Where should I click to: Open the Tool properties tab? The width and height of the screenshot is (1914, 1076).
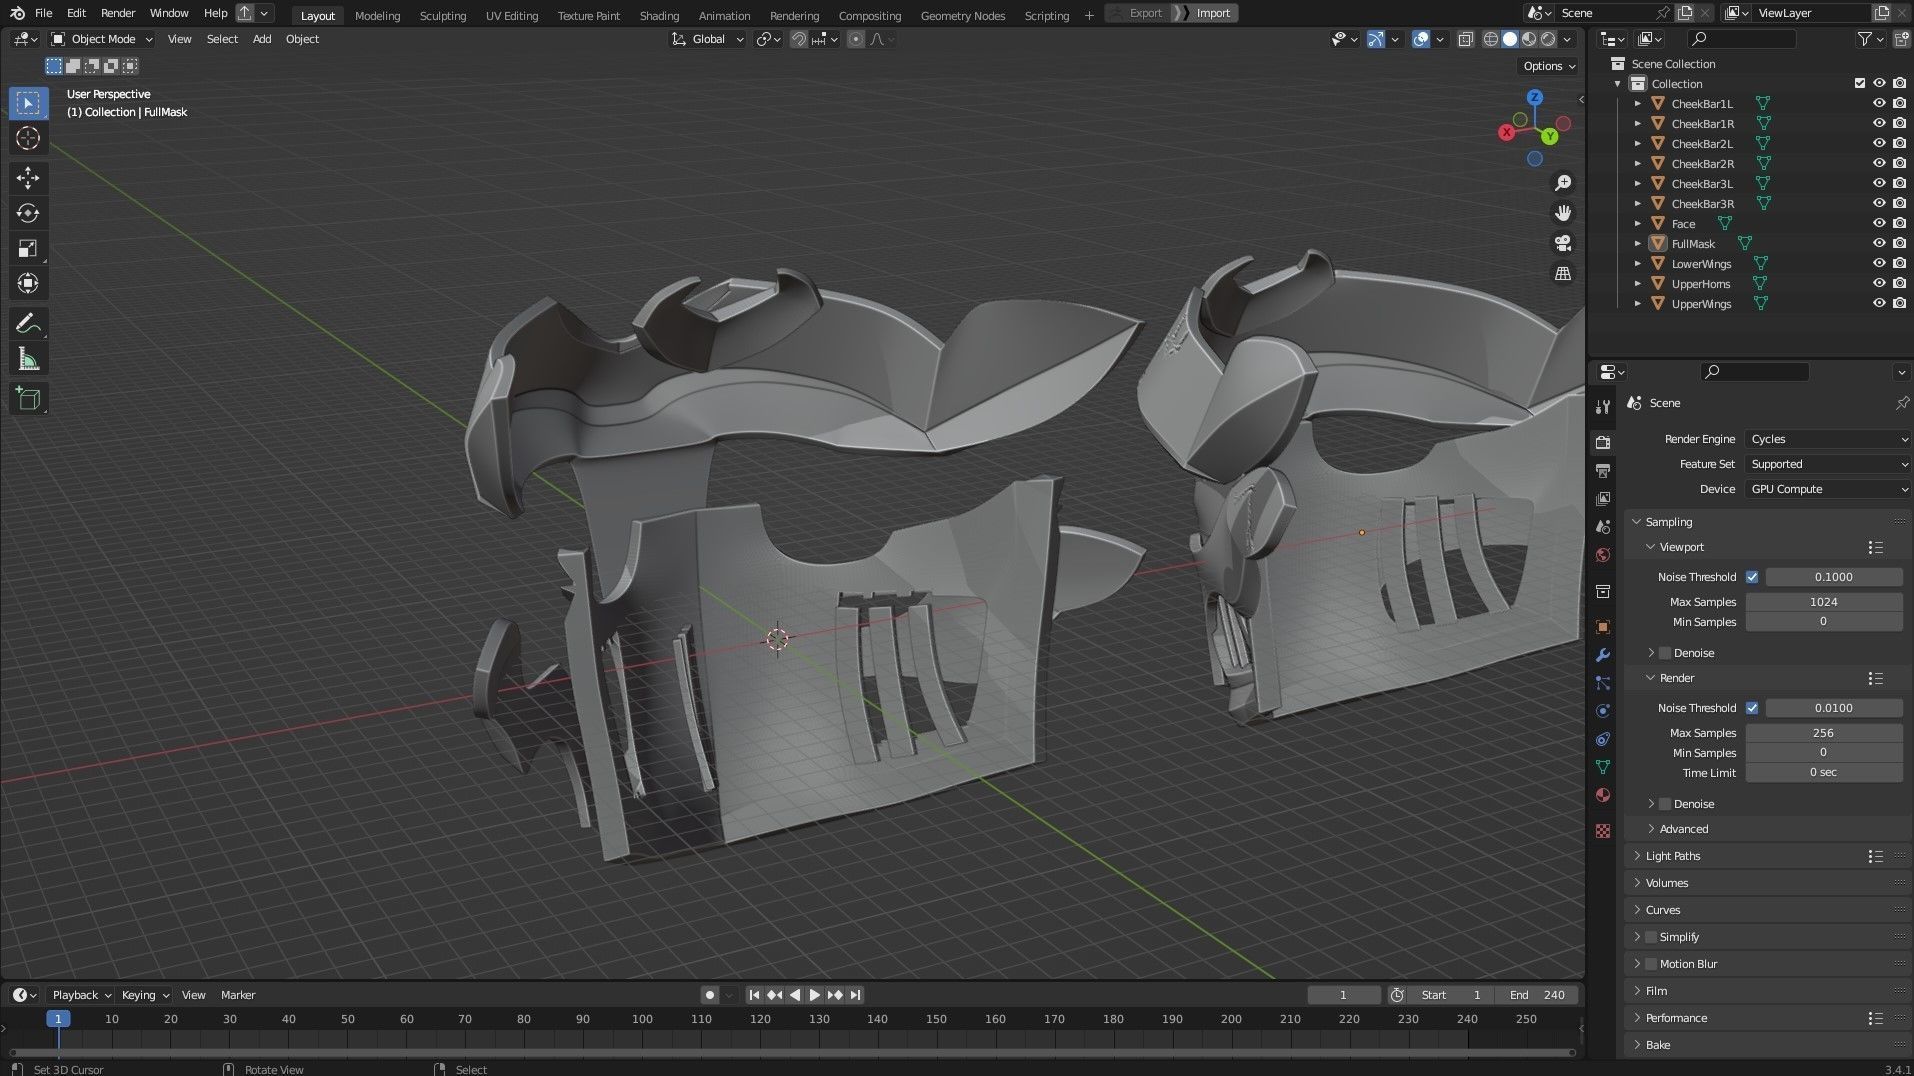click(x=1603, y=406)
